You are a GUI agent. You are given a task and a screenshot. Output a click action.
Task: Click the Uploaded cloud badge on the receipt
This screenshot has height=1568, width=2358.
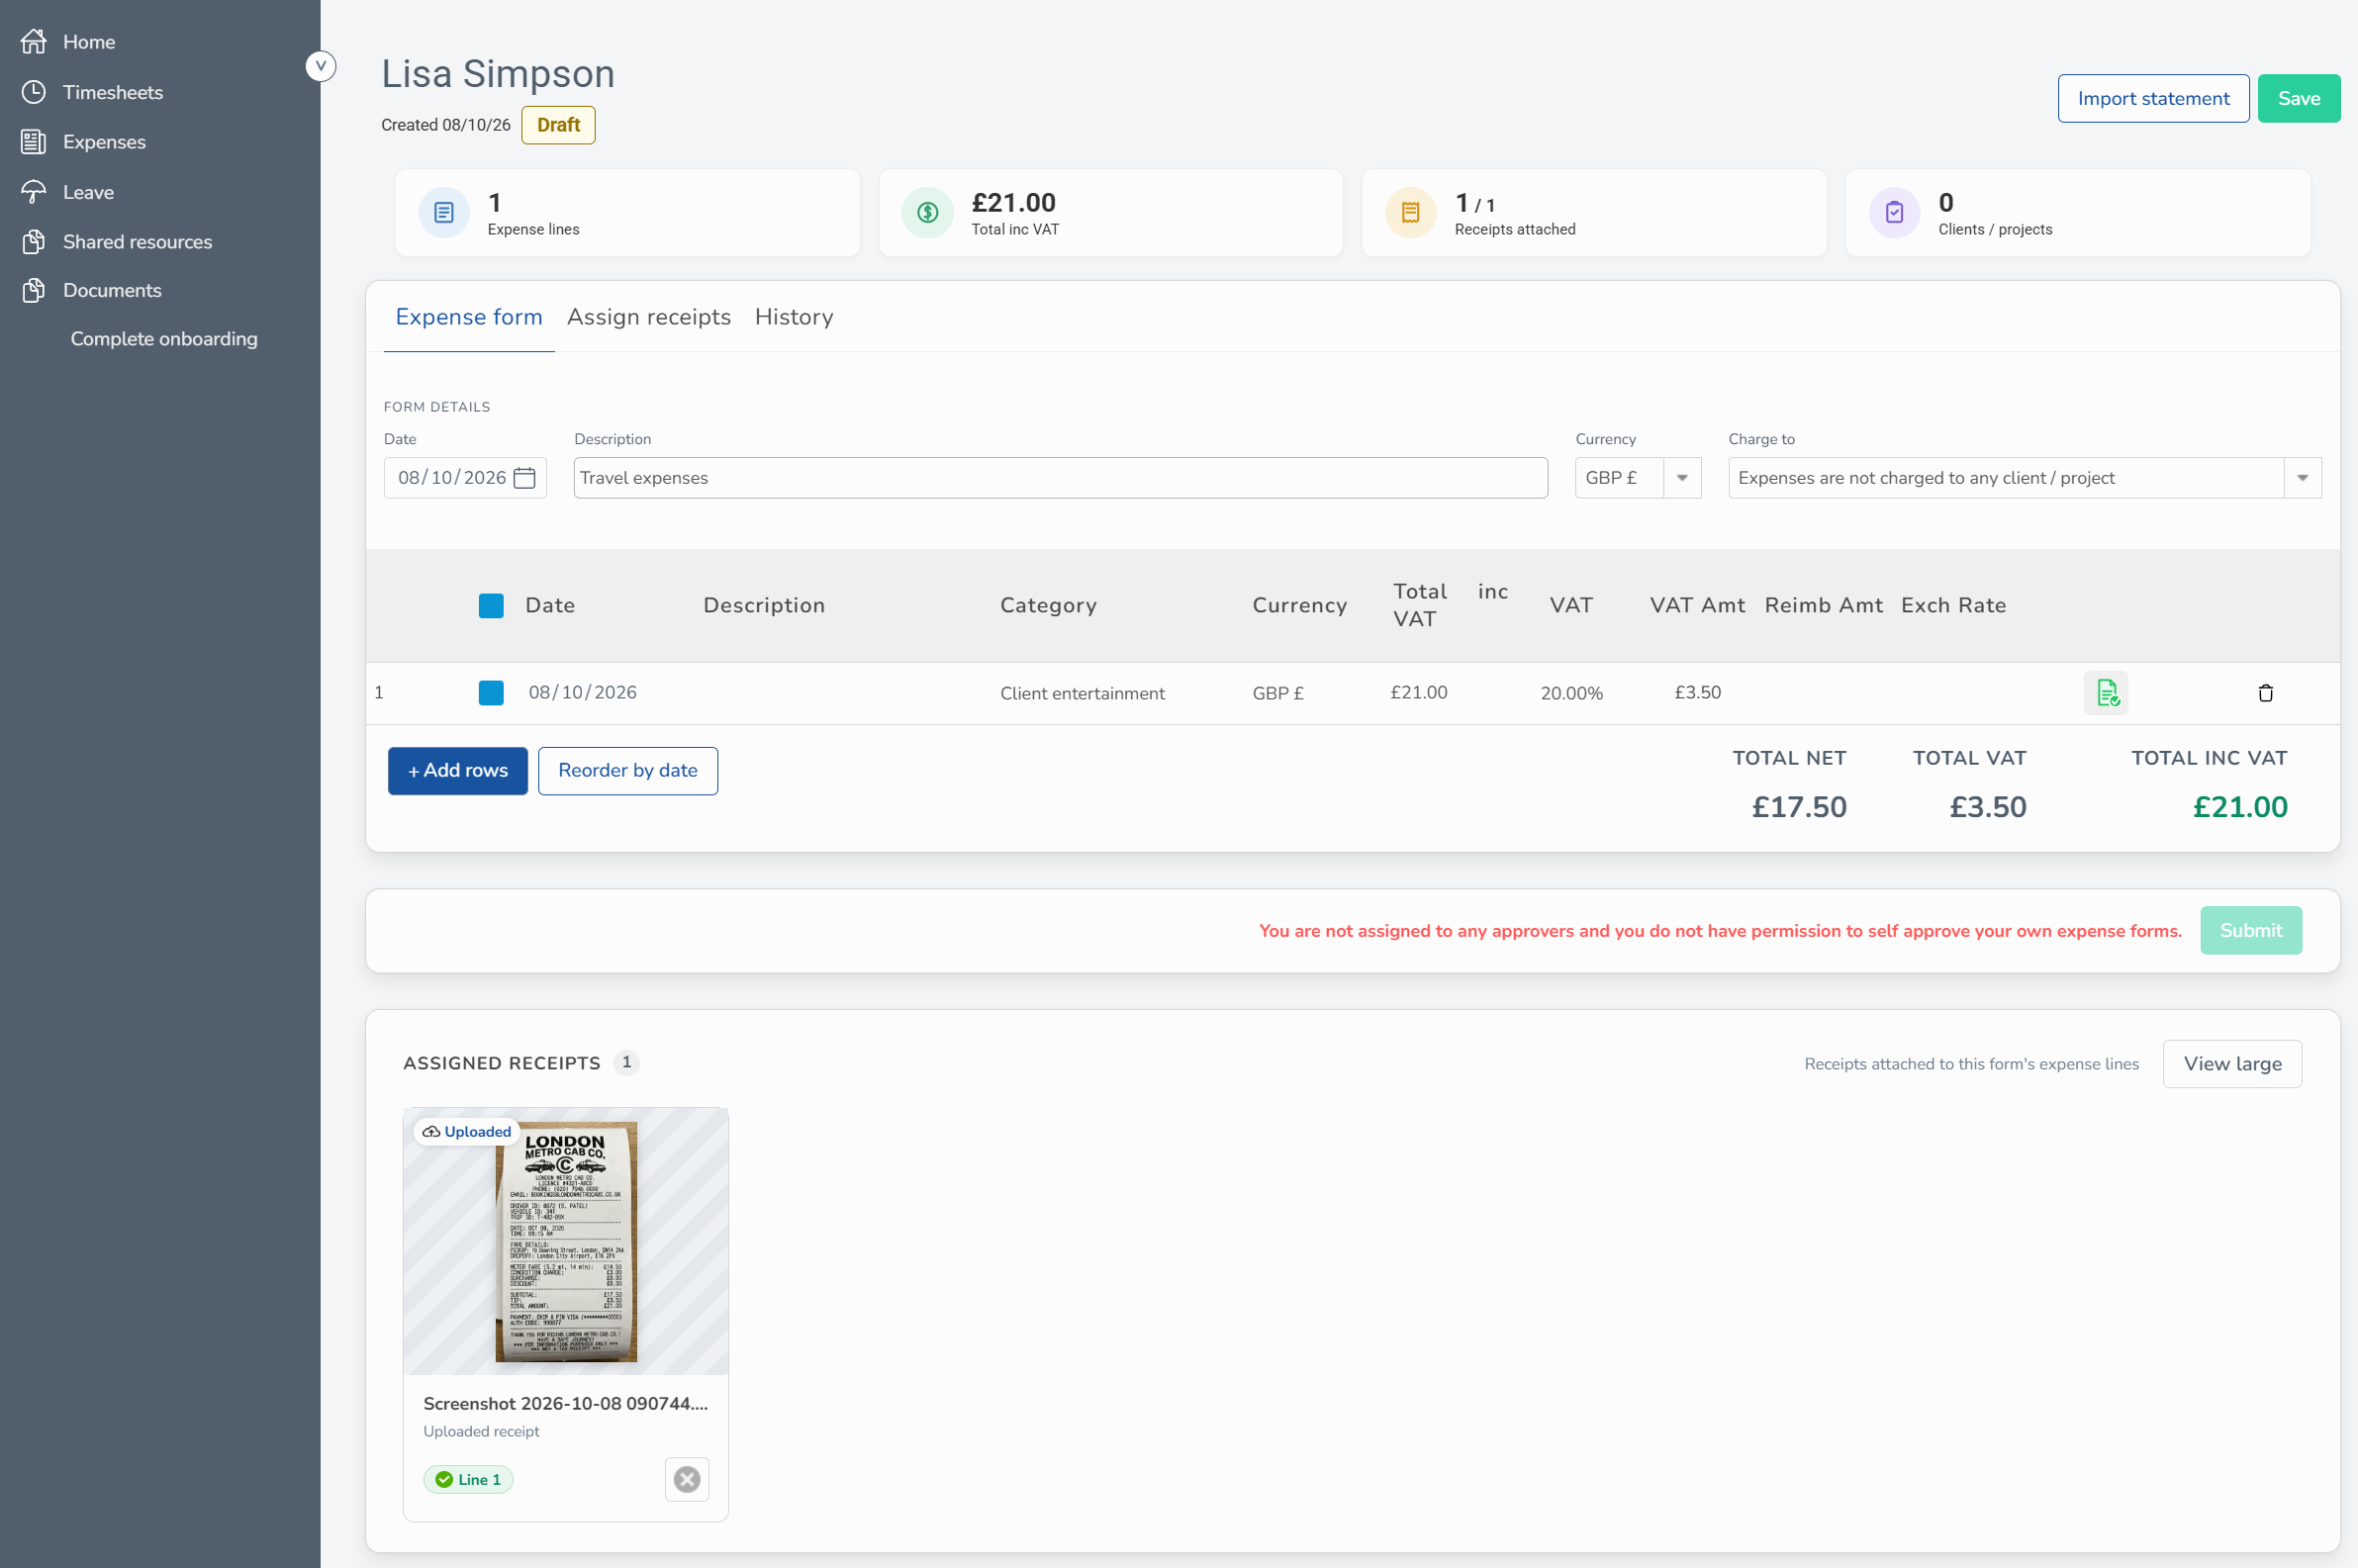pyautogui.click(x=467, y=1132)
